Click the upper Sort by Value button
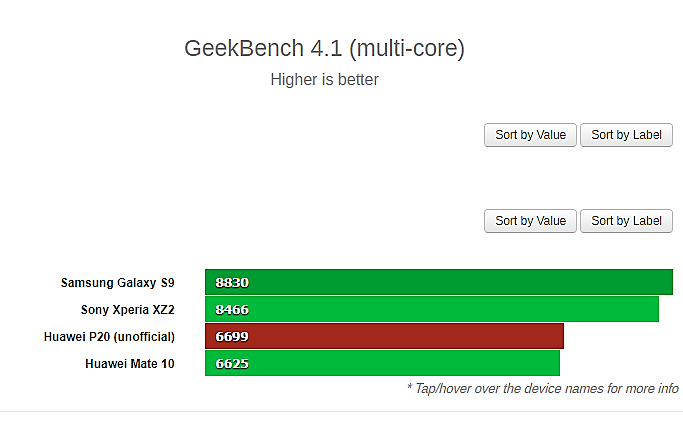 tap(530, 135)
